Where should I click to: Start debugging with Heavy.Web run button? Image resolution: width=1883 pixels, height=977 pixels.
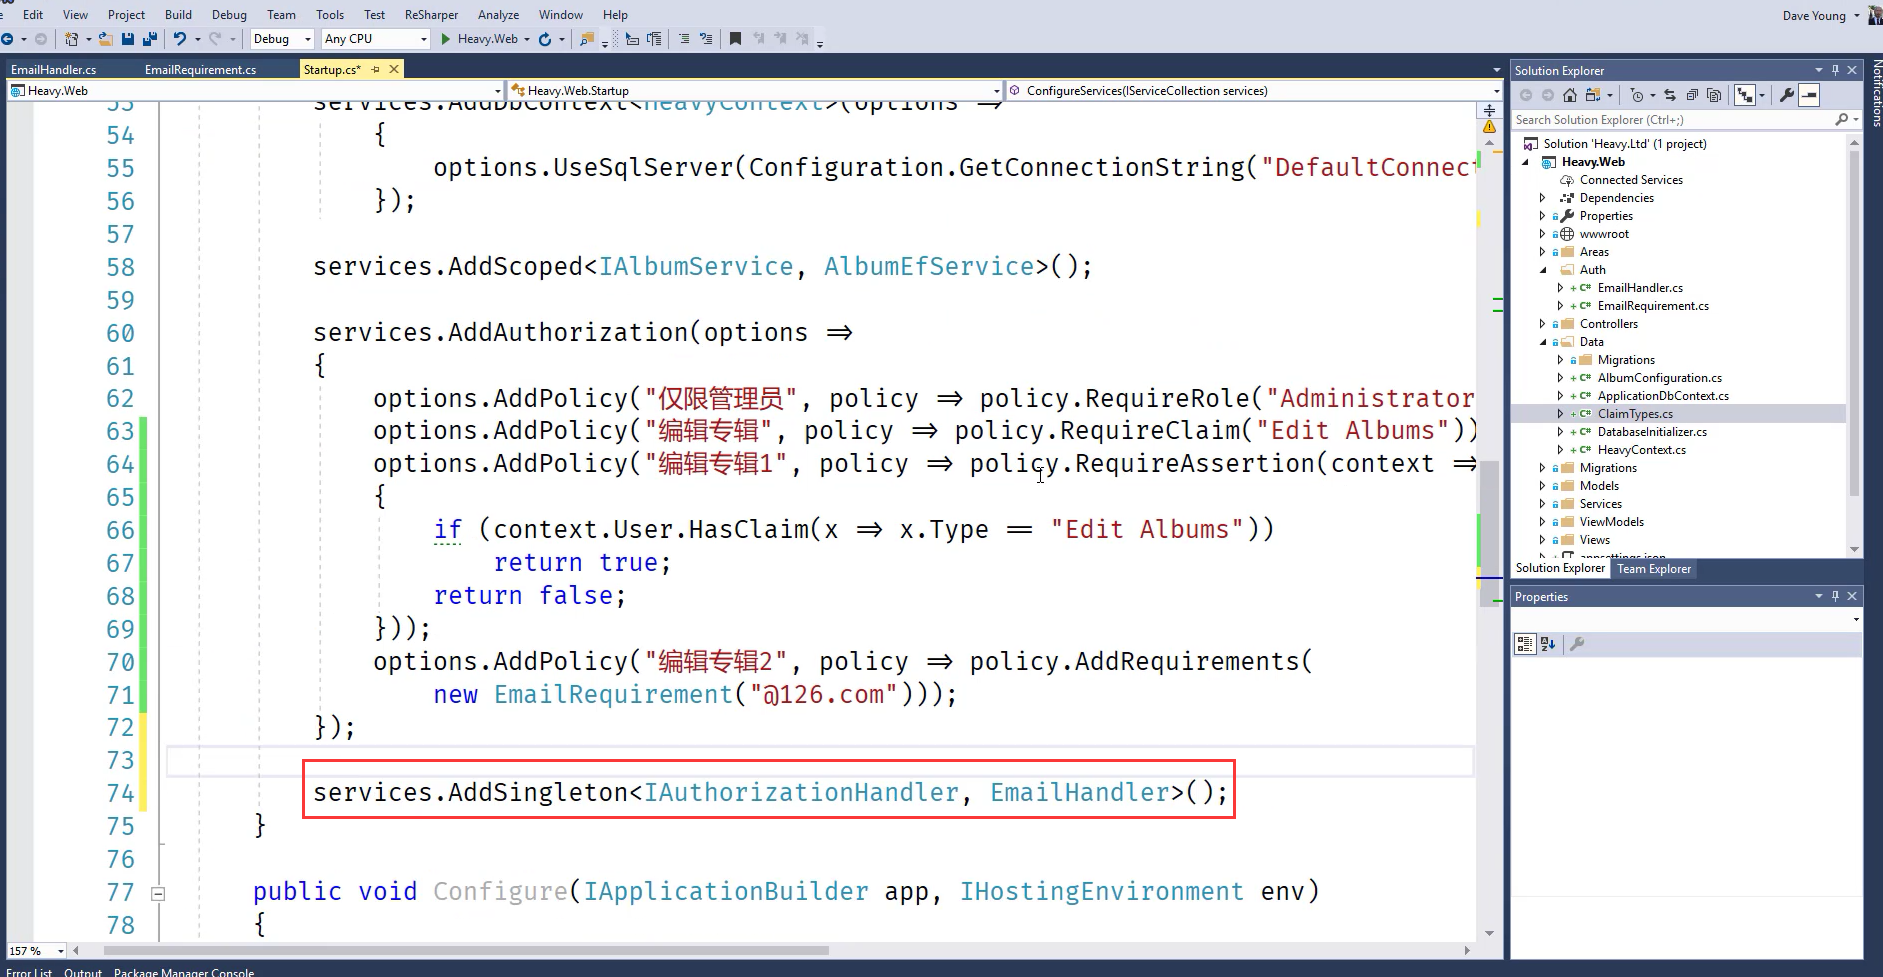click(478, 39)
